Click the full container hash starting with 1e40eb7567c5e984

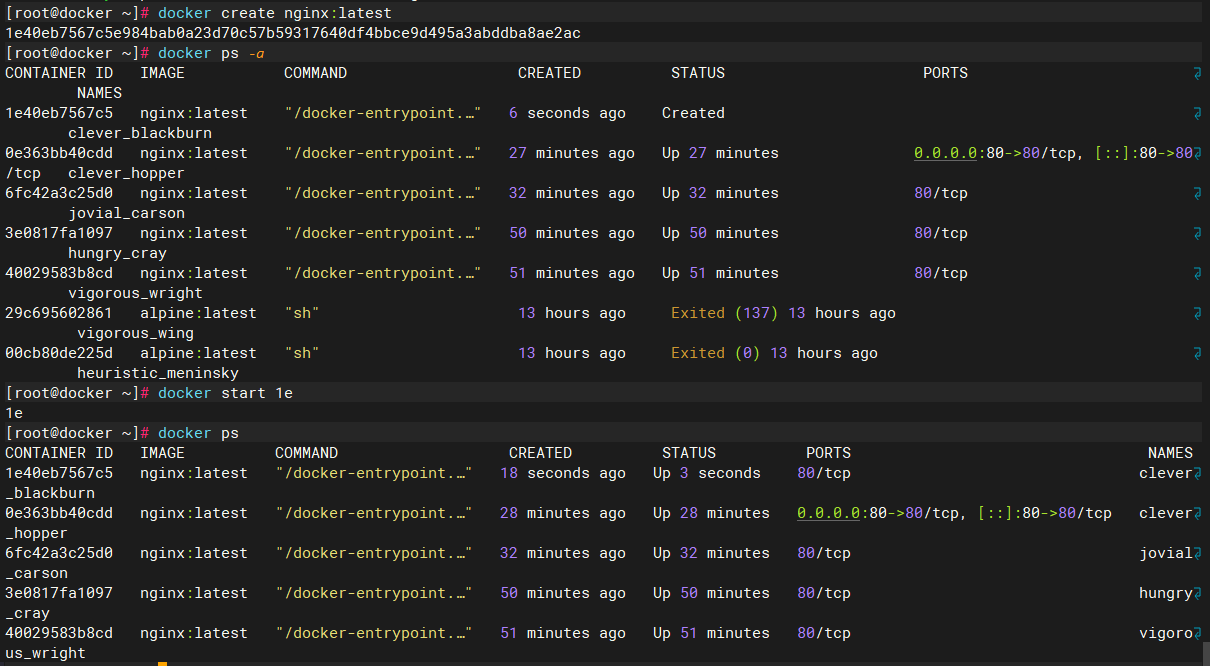293,33
